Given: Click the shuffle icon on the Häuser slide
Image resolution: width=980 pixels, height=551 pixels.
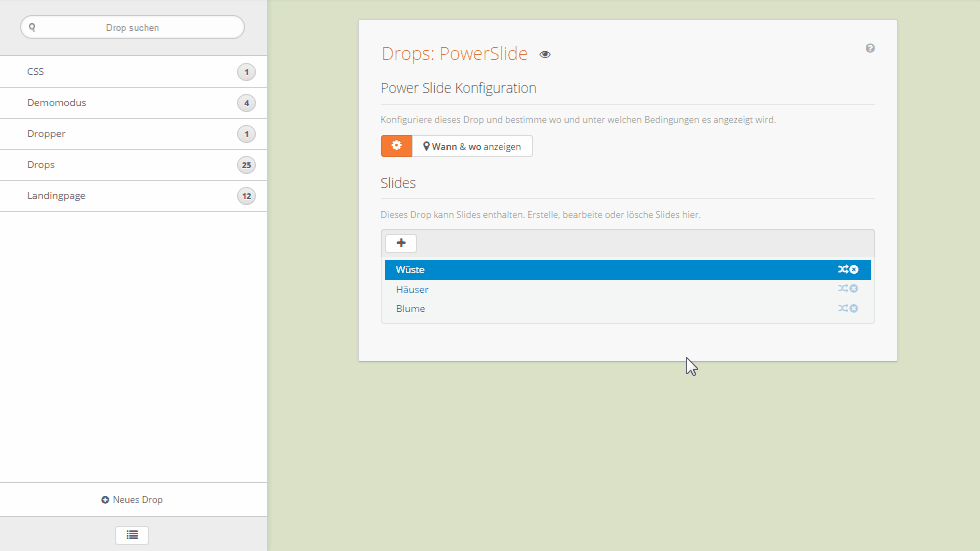Looking at the screenshot, I should click(843, 289).
